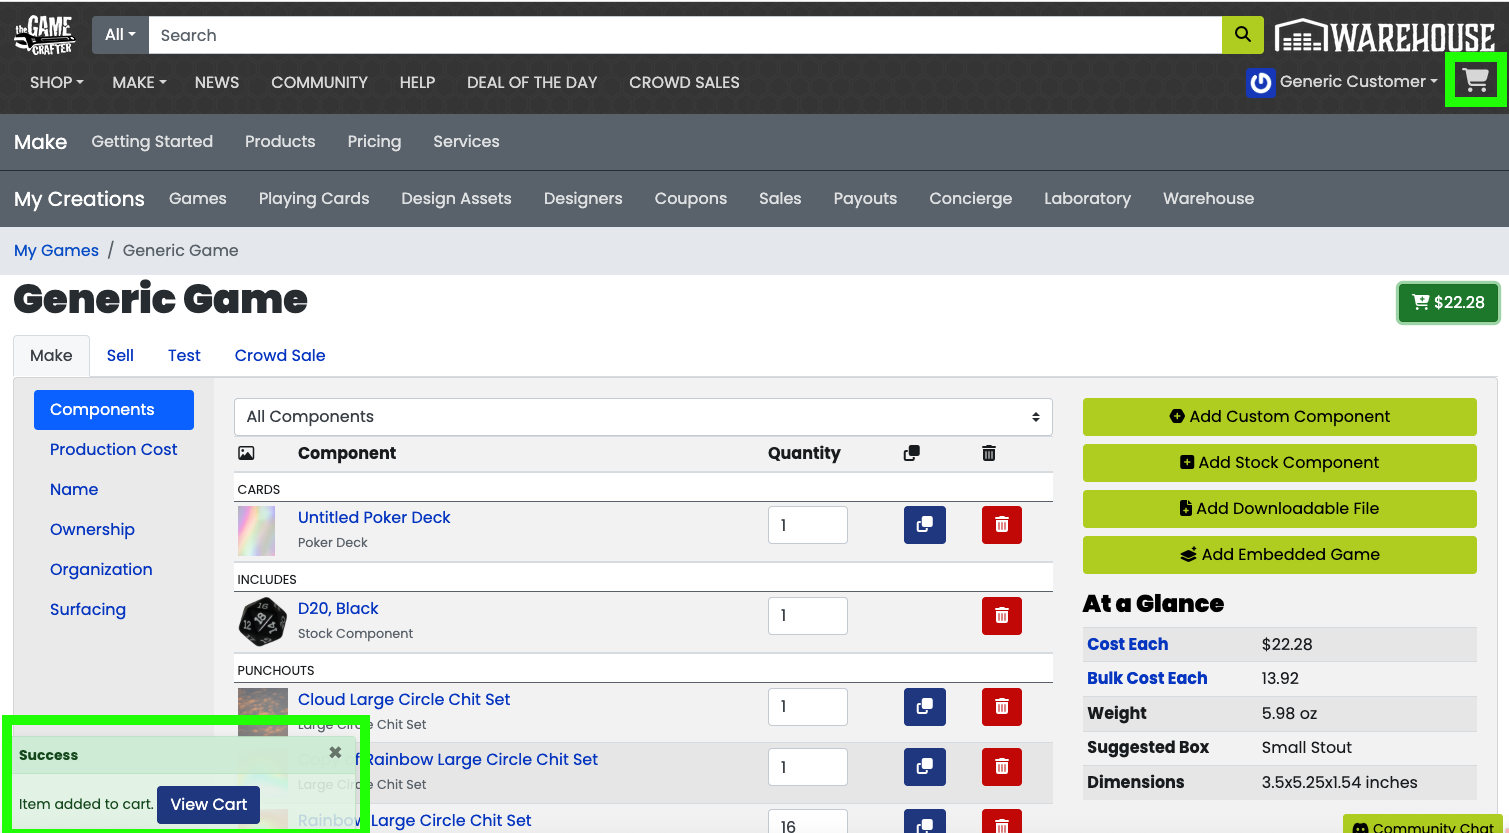This screenshot has height=833, width=1509.
Task: Expand the MAKE menu
Action: [139, 82]
